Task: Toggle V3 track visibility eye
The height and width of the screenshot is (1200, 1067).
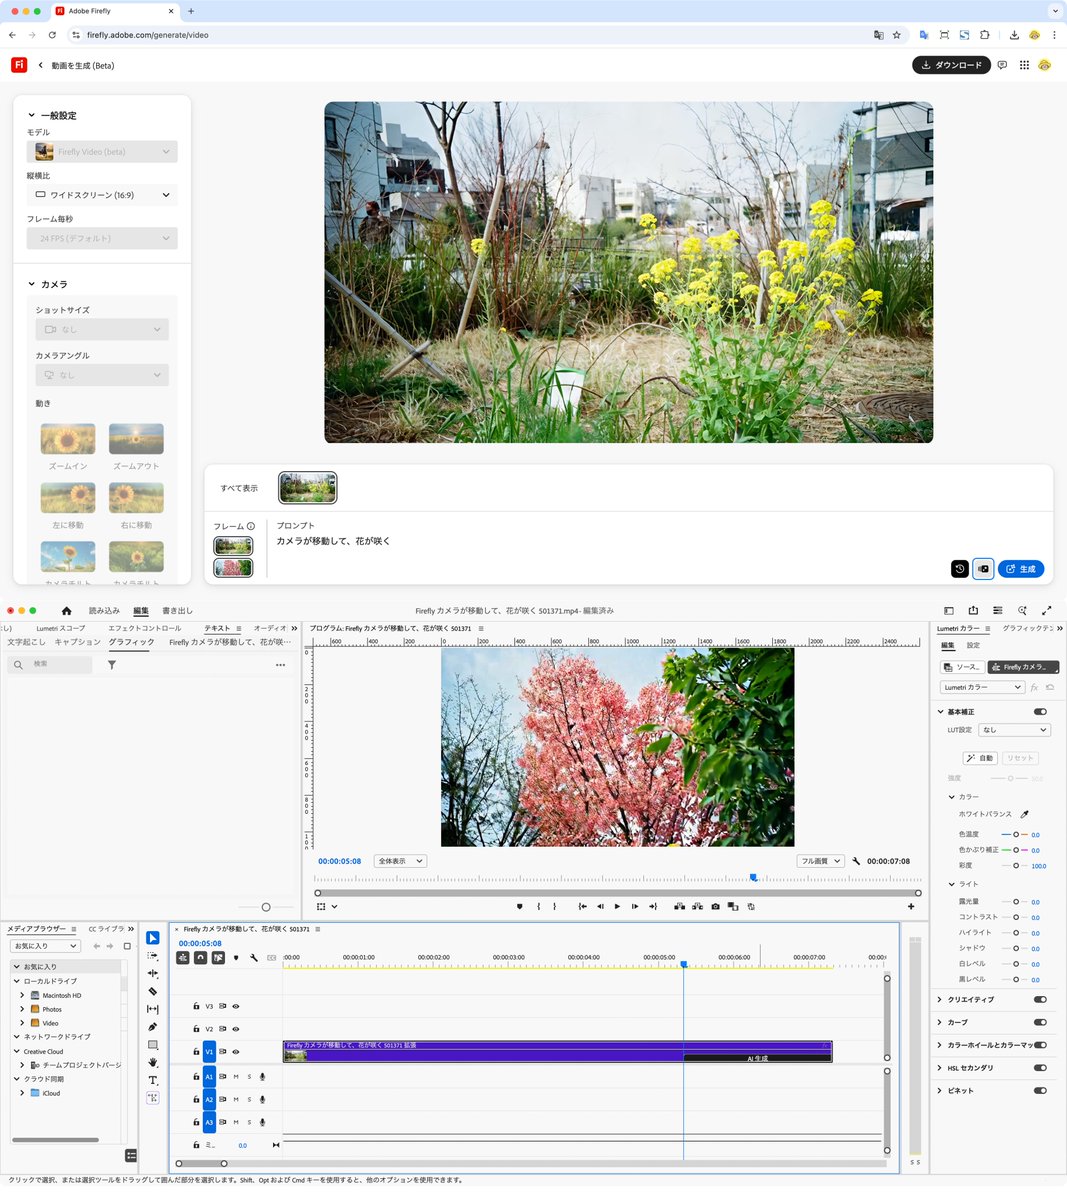Action: 236,1007
